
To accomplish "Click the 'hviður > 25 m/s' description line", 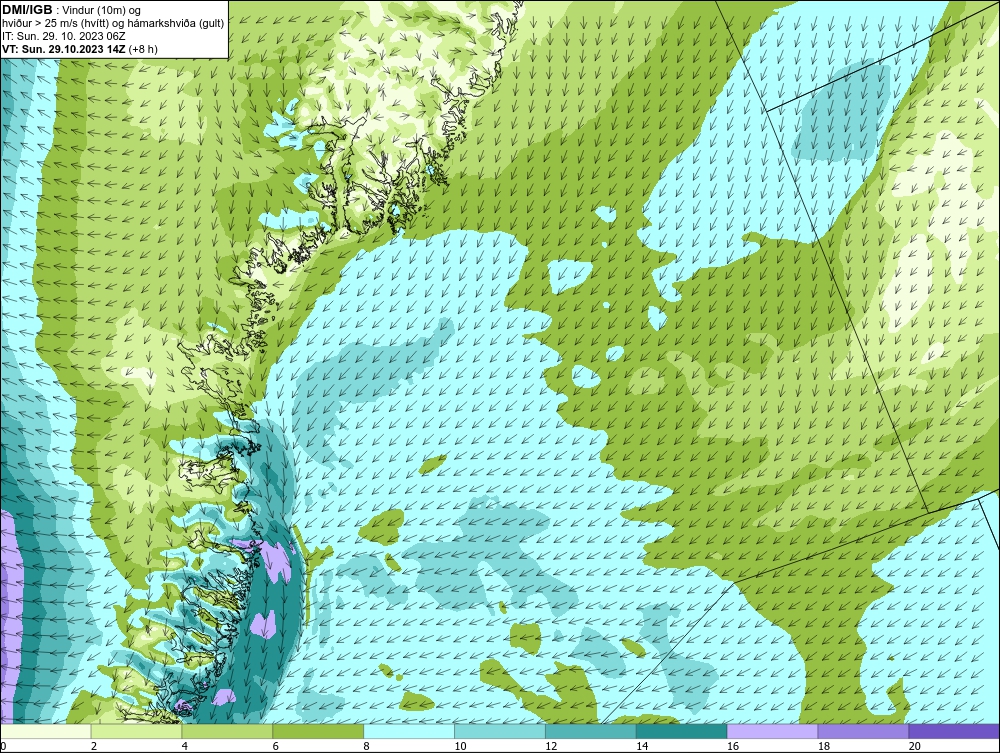I will tap(113, 23).
